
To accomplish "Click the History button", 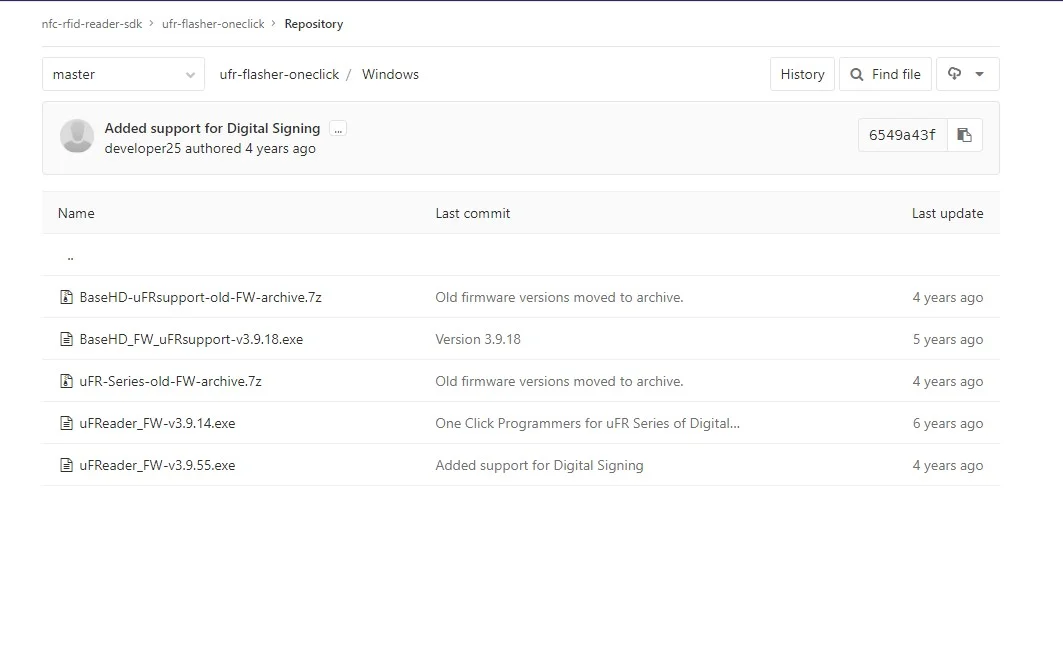I will coord(802,74).
